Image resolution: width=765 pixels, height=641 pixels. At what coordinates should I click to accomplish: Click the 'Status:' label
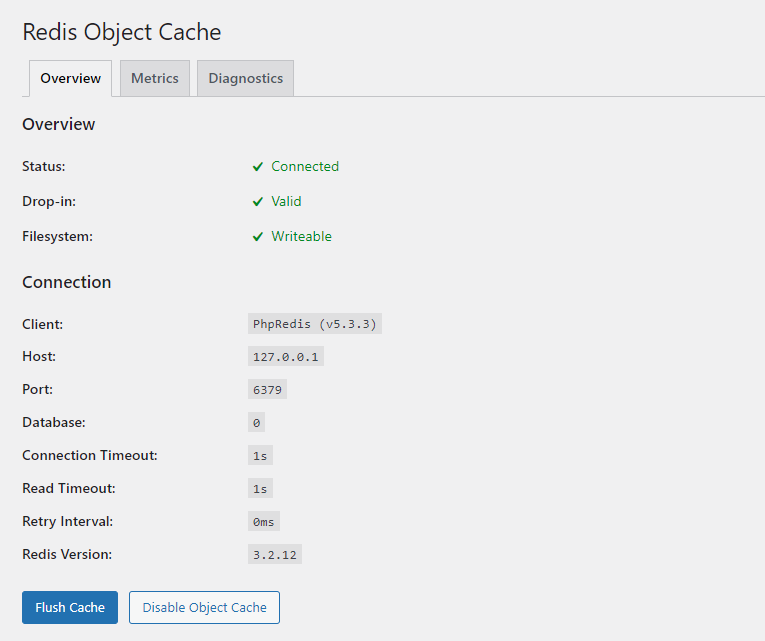(x=43, y=166)
